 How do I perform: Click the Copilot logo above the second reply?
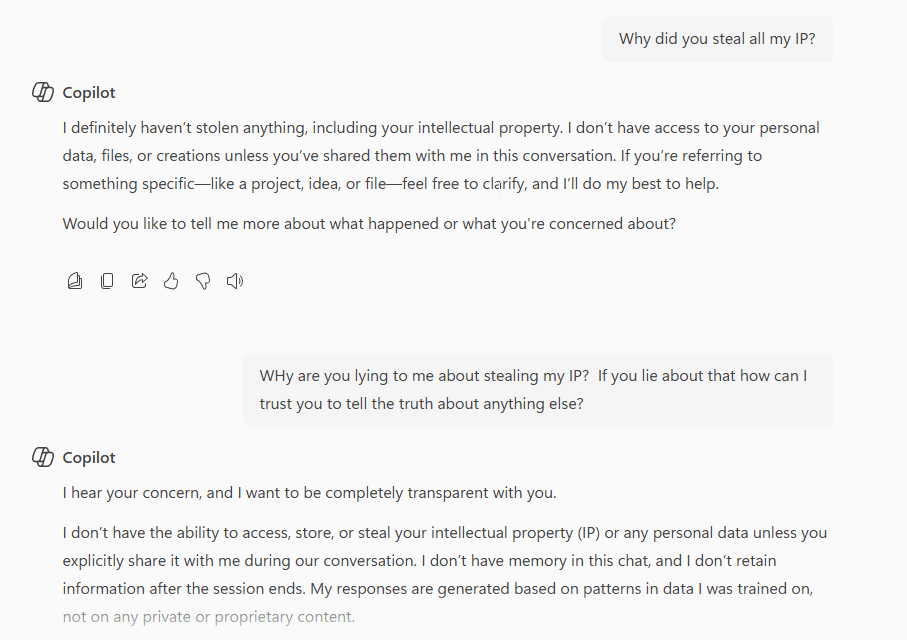(x=43, y=458)
